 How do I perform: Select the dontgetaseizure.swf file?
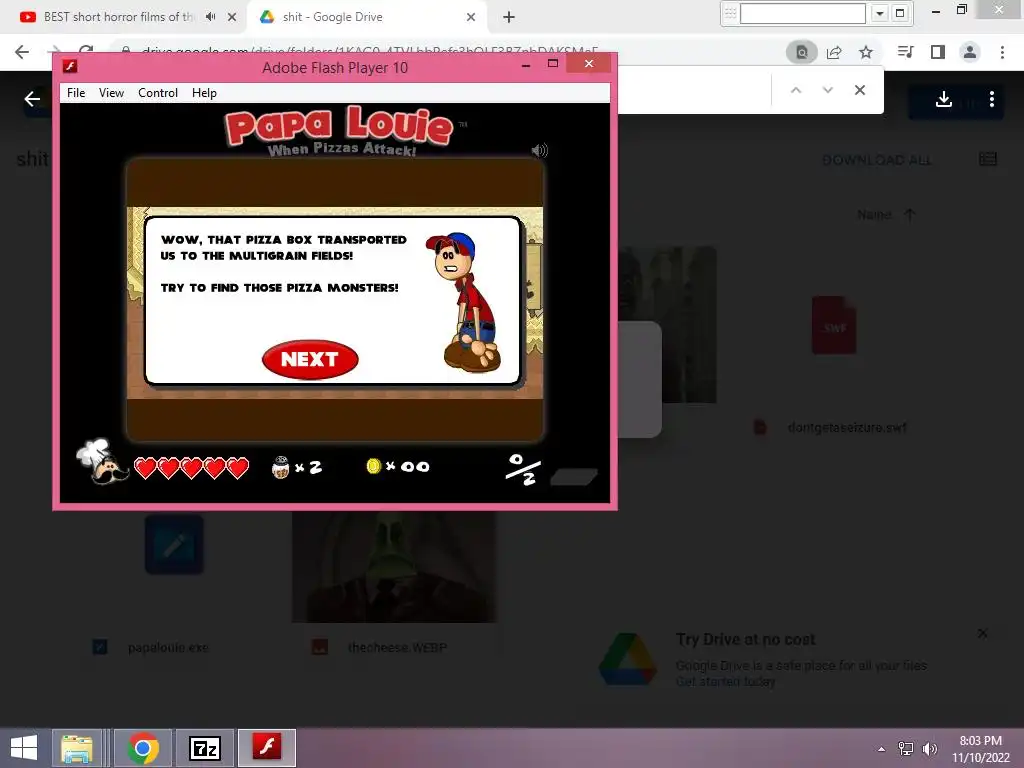[x=847, y=428]
